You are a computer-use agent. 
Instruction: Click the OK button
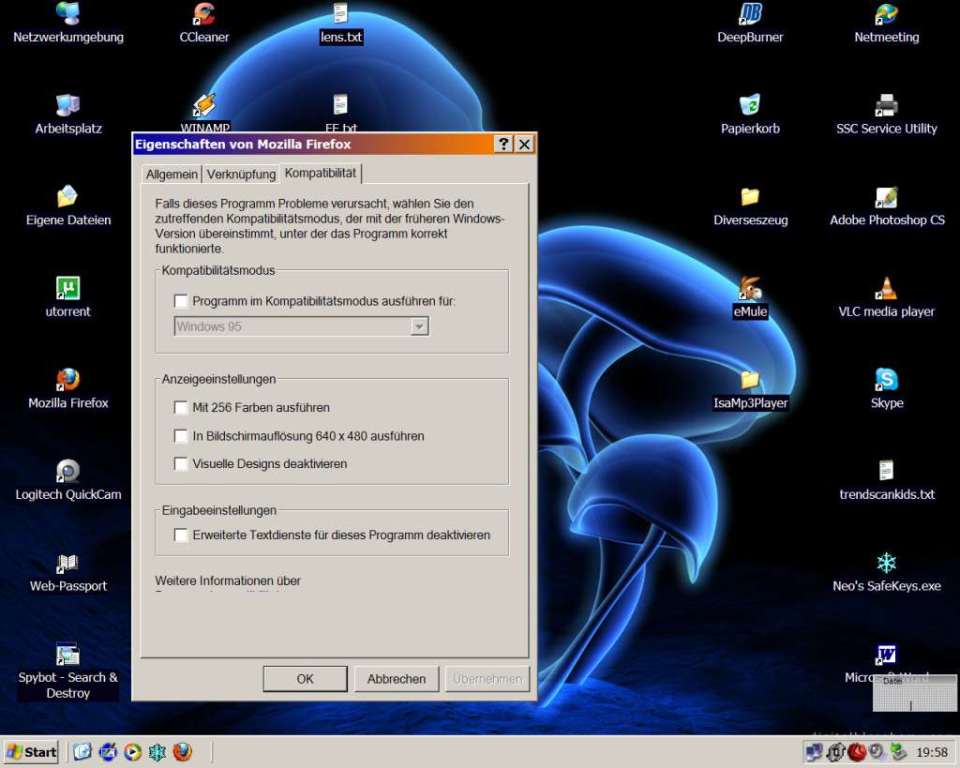[x=305, y=679]
